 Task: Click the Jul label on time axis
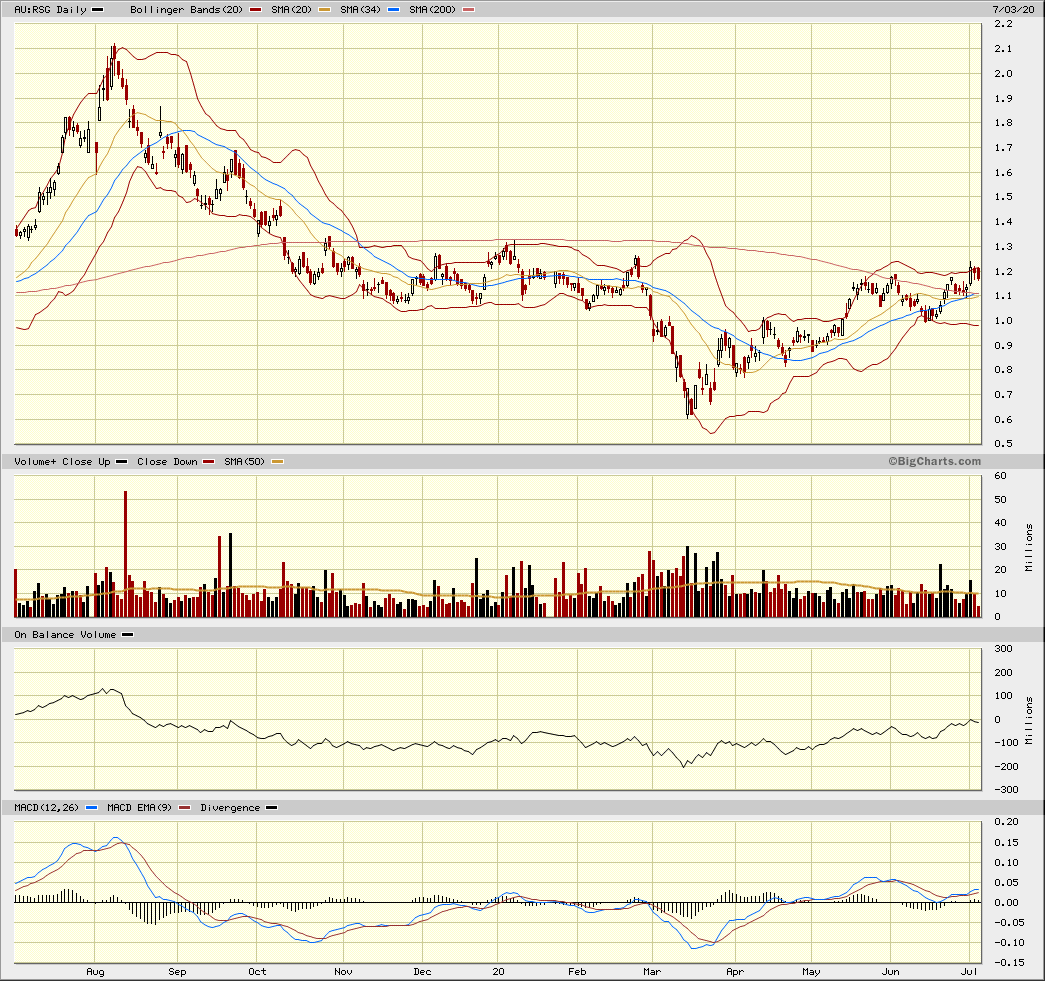[x=970, y=972]
